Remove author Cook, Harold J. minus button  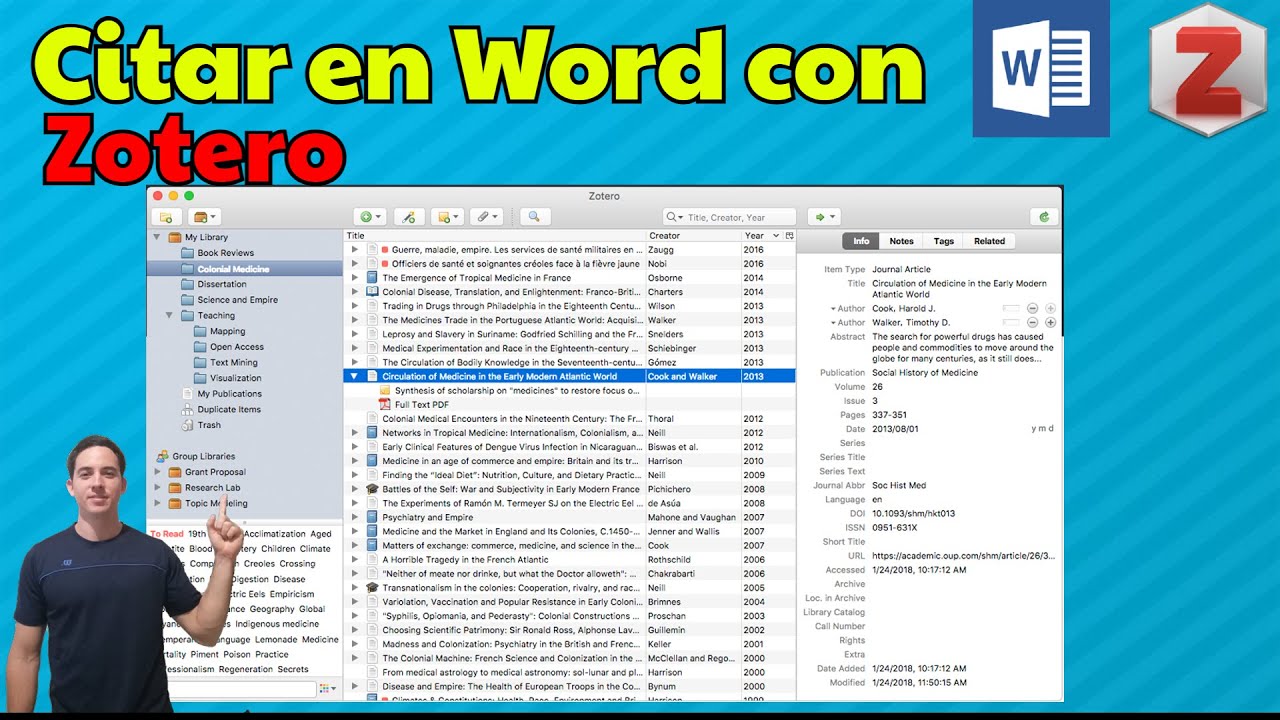point(1033,309)
